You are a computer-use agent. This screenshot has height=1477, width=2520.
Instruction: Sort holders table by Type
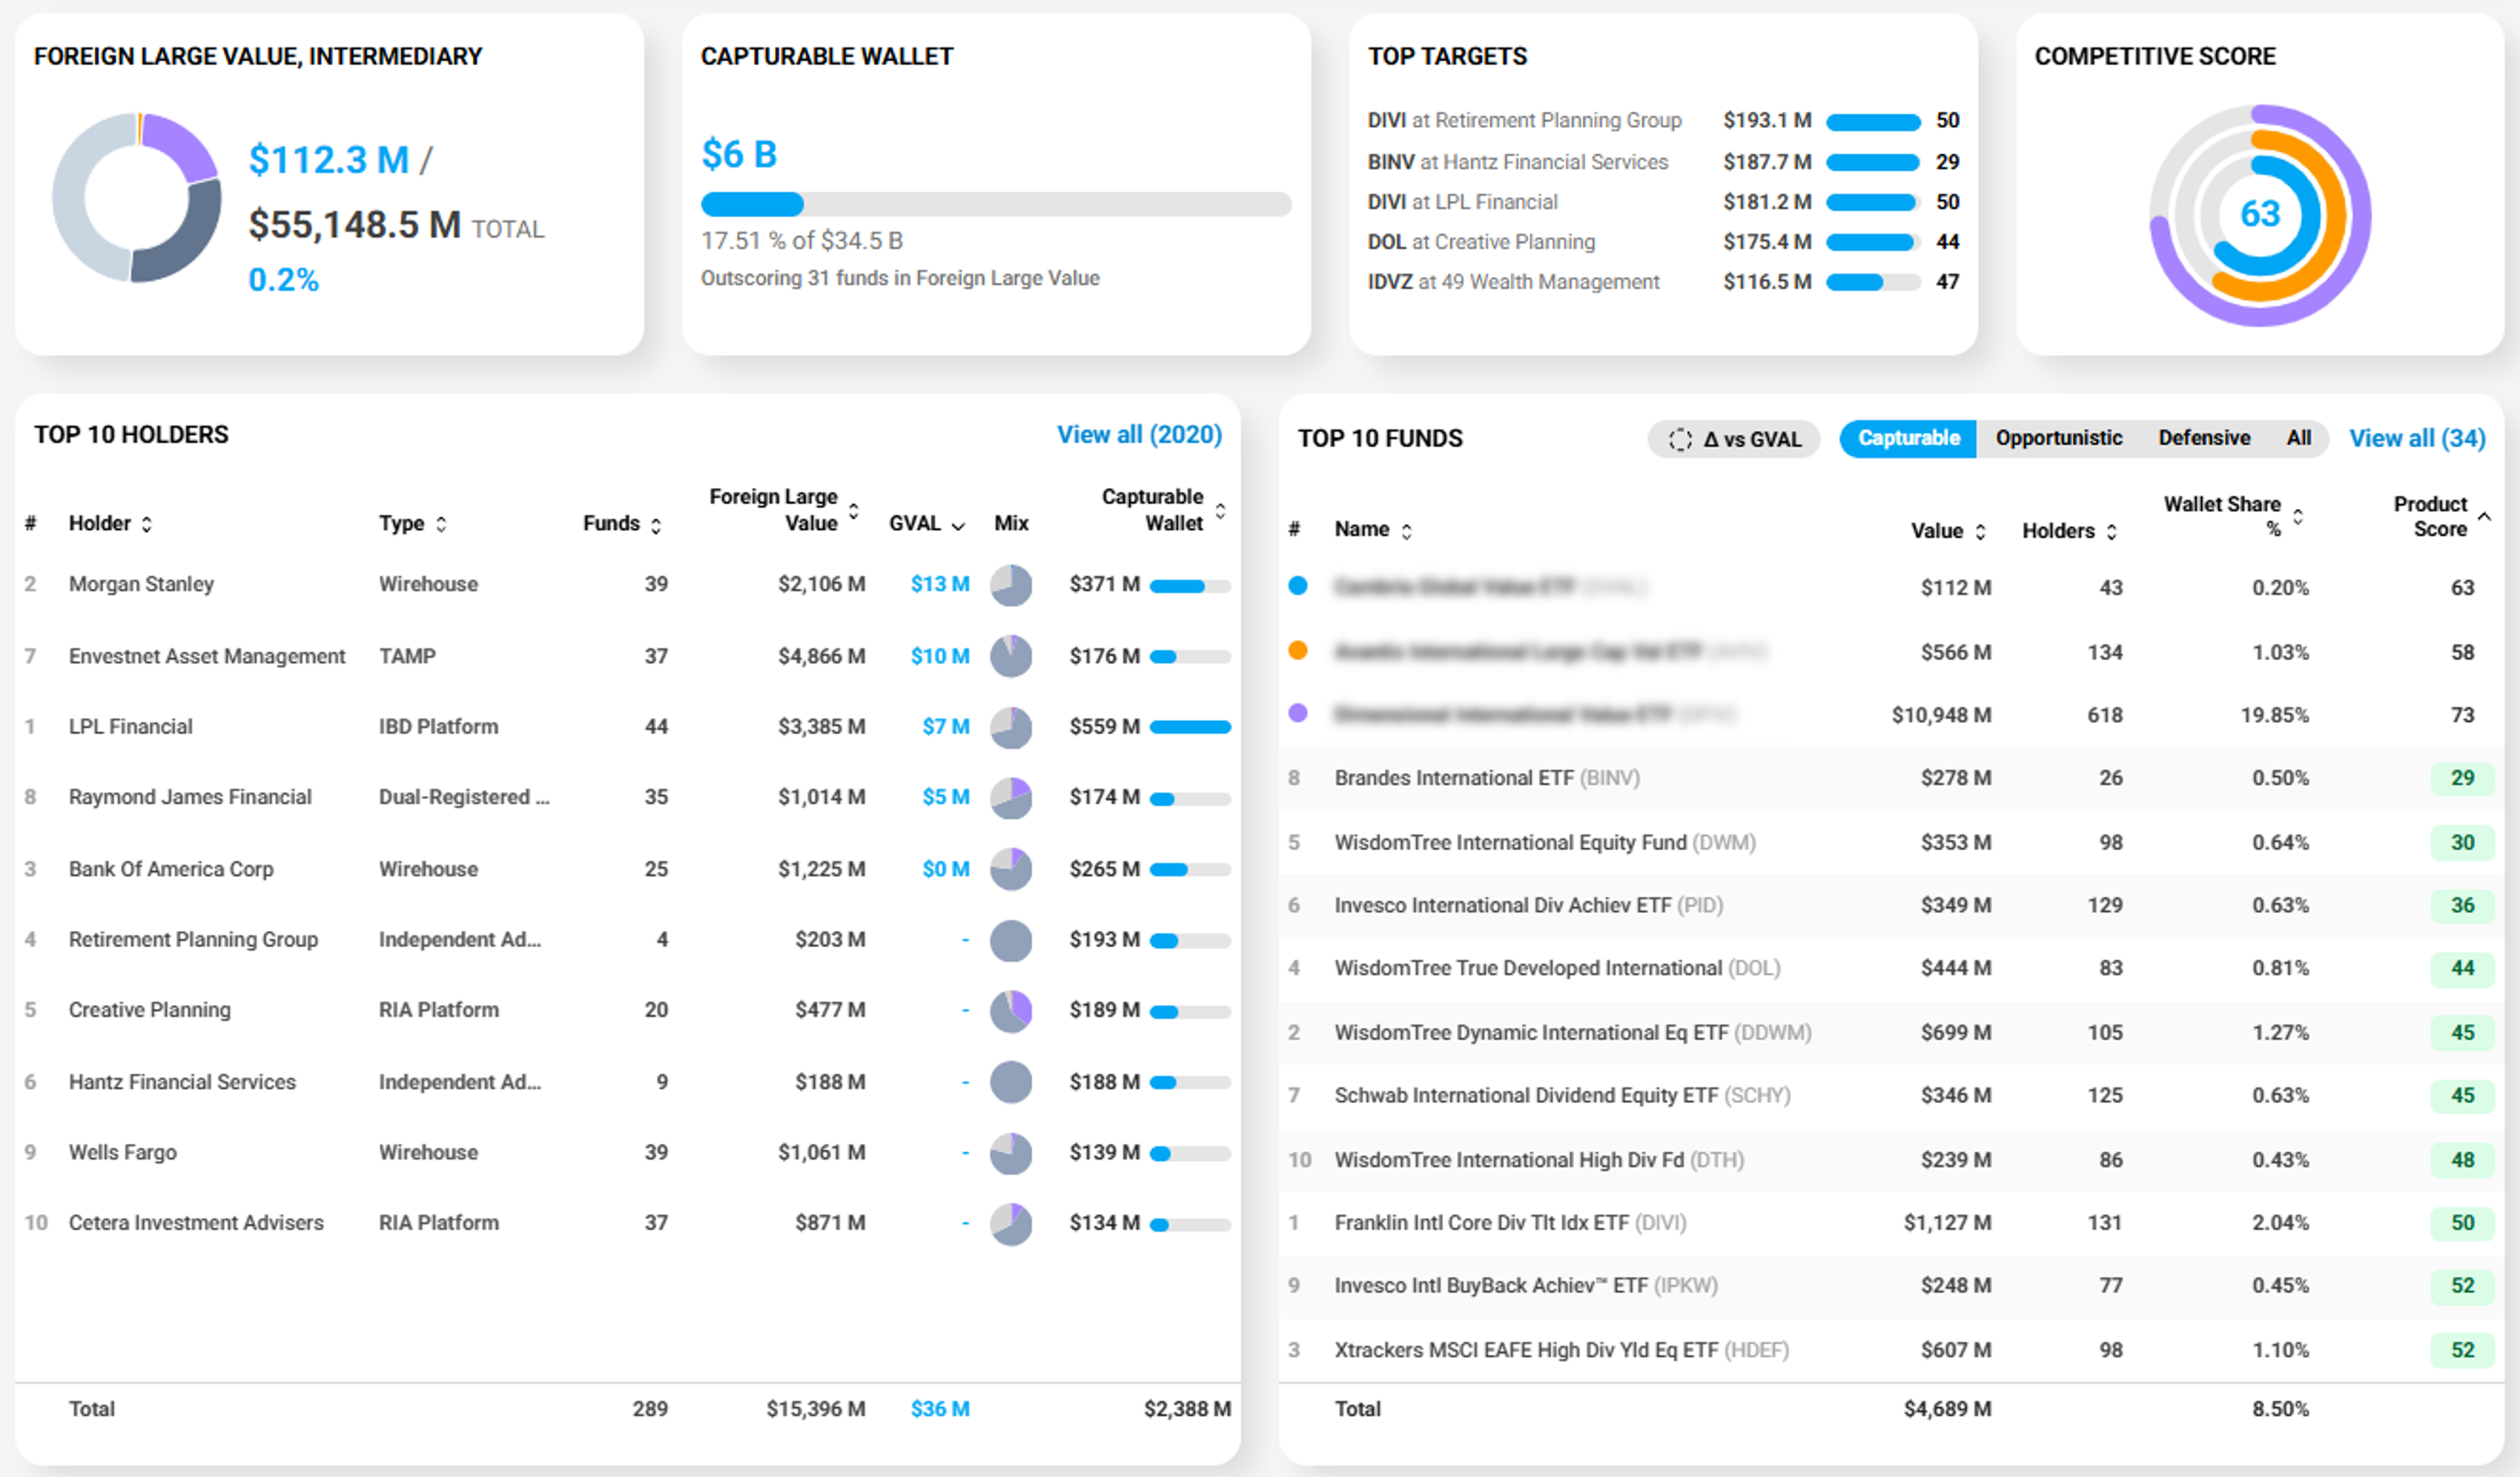(441, 524)
